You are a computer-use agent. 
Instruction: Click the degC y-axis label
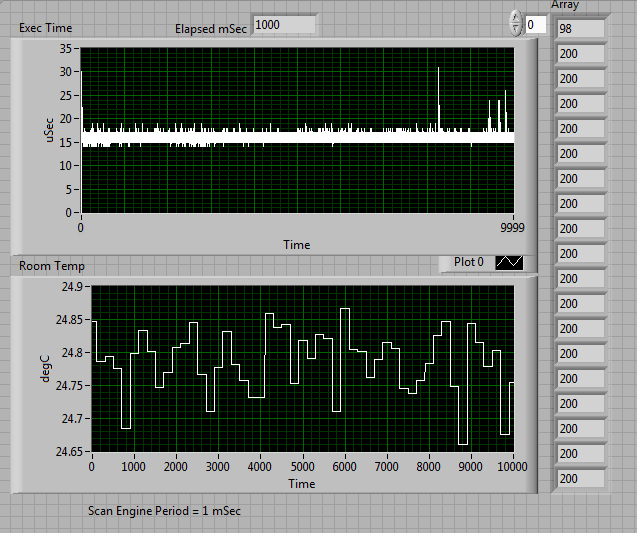click(45, 369)
